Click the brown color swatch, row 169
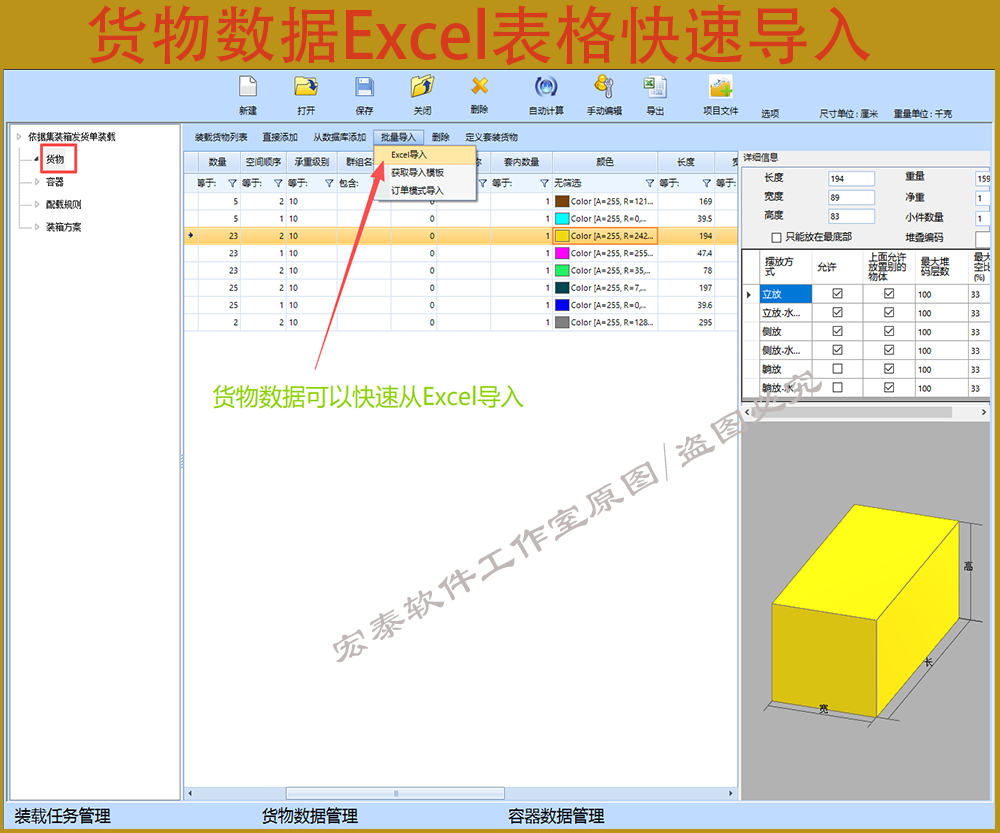Screen dimensions: 1000x833 562,201
